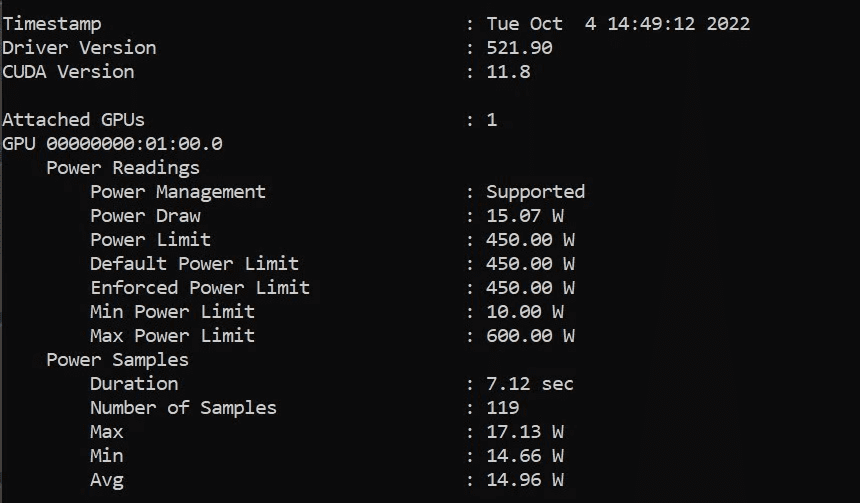
Task: Click the Power Readings heading
Action: point(123,168)
